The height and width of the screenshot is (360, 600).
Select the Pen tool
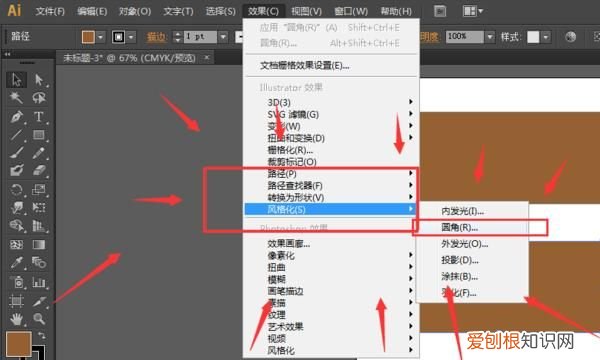(16, 116)
